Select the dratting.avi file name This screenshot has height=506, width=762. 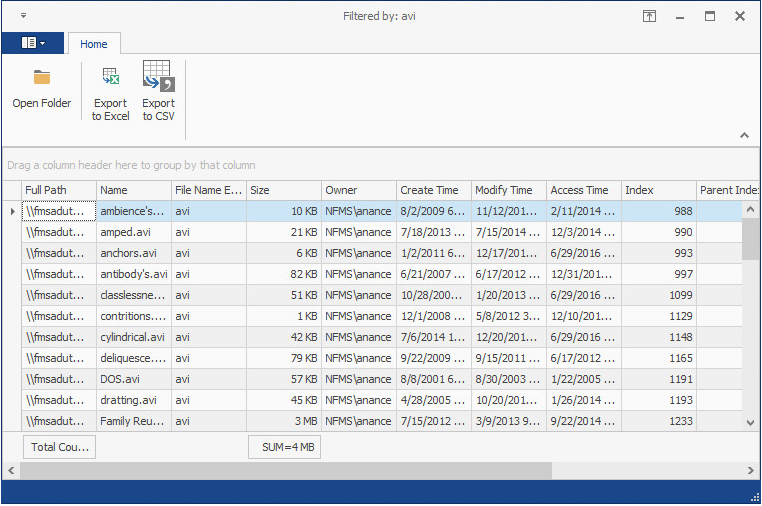click(134, 400)
